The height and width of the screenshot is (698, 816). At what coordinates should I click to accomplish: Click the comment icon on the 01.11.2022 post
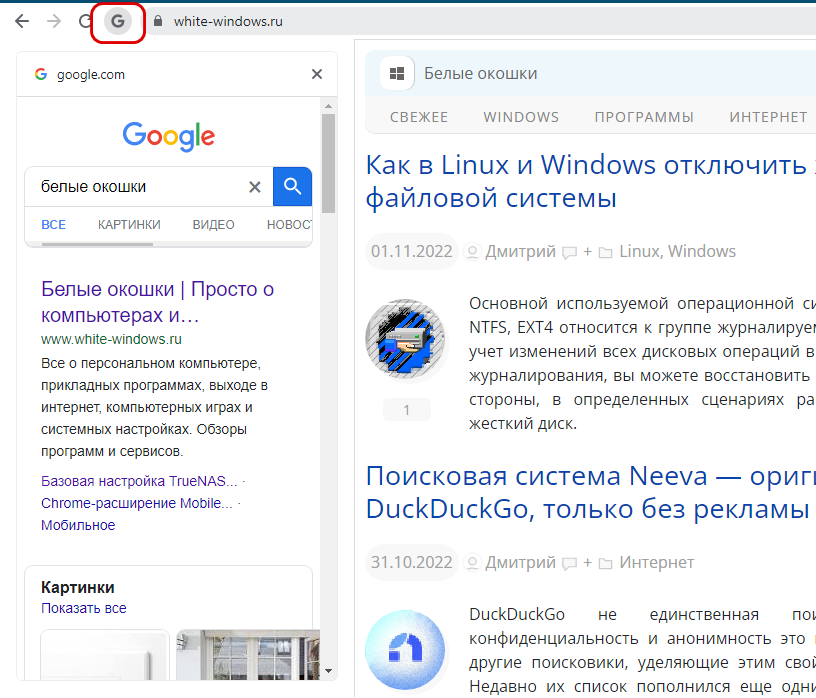[570, 252]
